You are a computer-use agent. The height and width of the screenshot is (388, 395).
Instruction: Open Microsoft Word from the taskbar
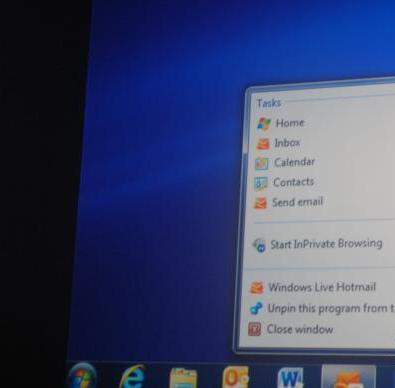[291, 378]
